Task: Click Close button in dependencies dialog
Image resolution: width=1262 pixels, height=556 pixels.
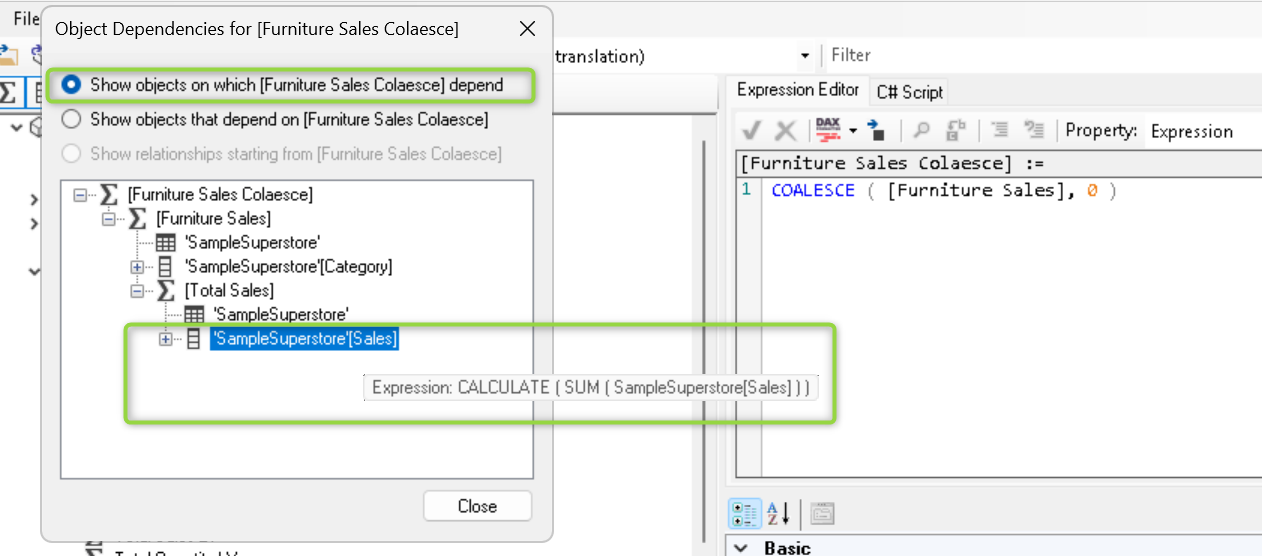Action: coord(477,506)
